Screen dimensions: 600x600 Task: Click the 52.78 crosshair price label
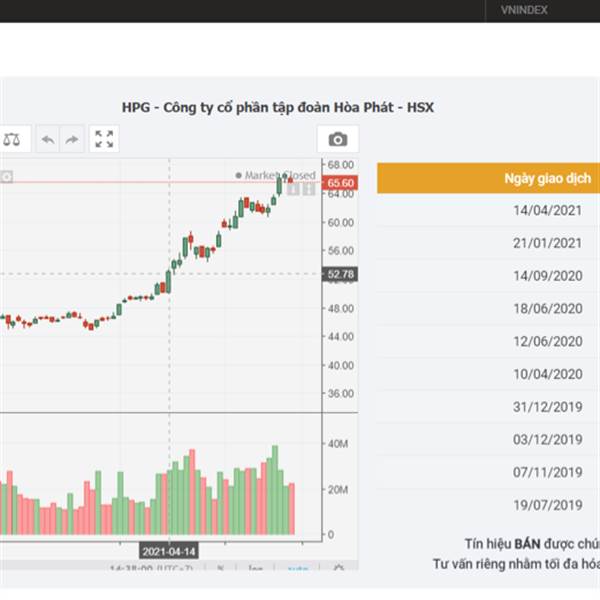[340, 274]
